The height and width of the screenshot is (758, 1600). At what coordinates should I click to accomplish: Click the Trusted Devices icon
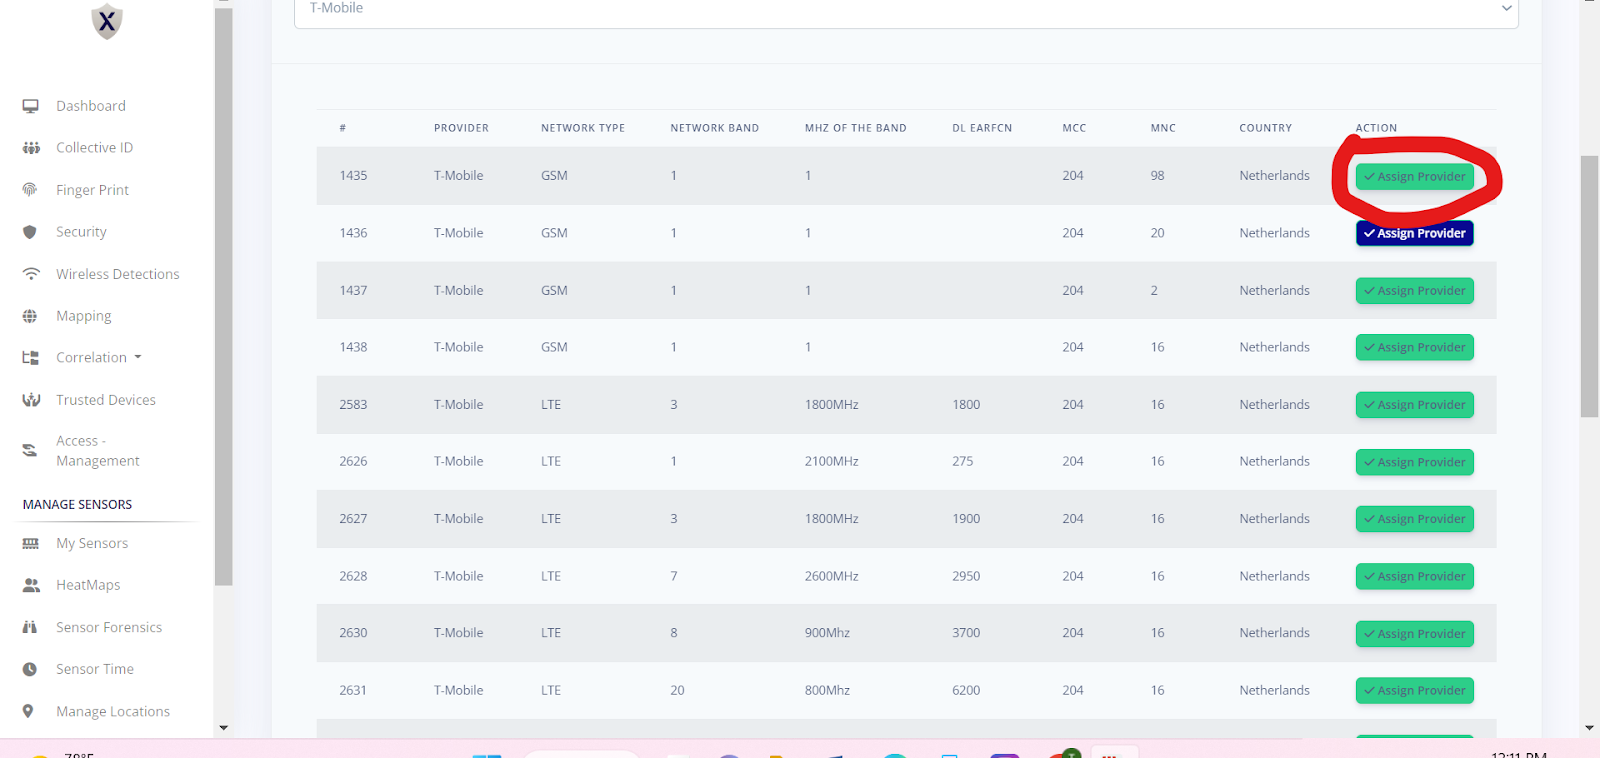(31, 400)
